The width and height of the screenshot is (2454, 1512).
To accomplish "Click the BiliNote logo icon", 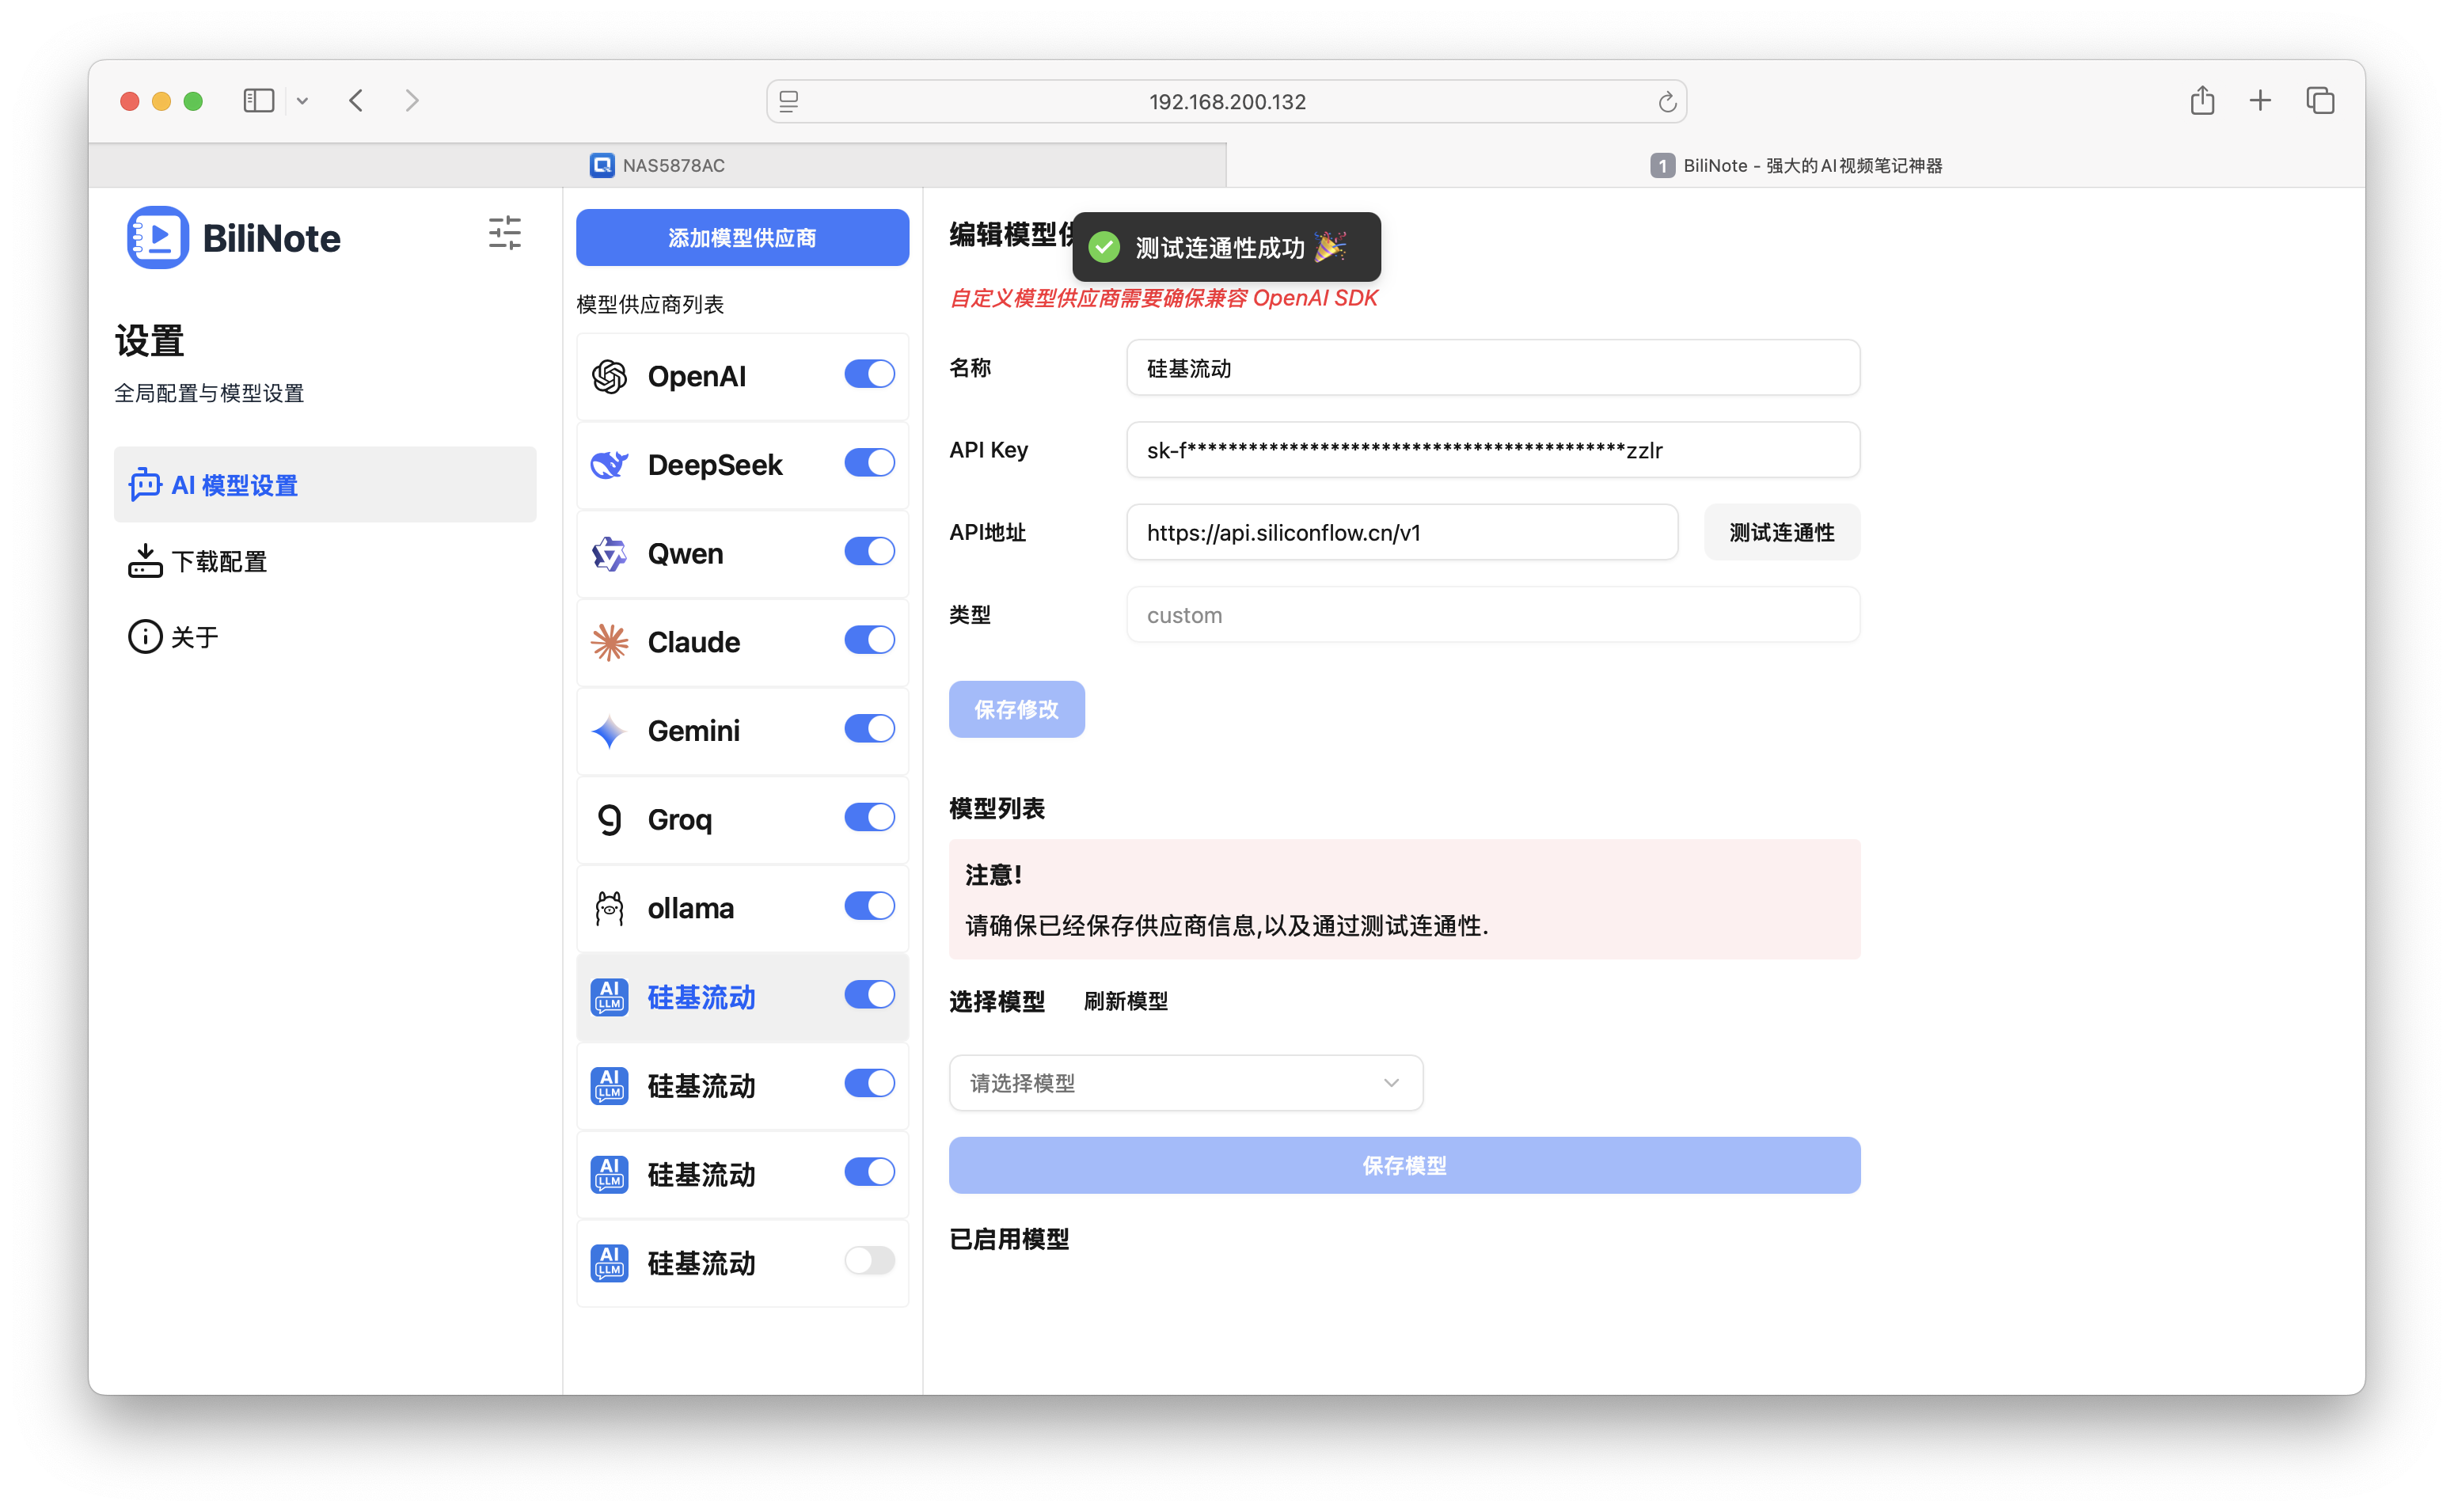I will click(156, 237).
